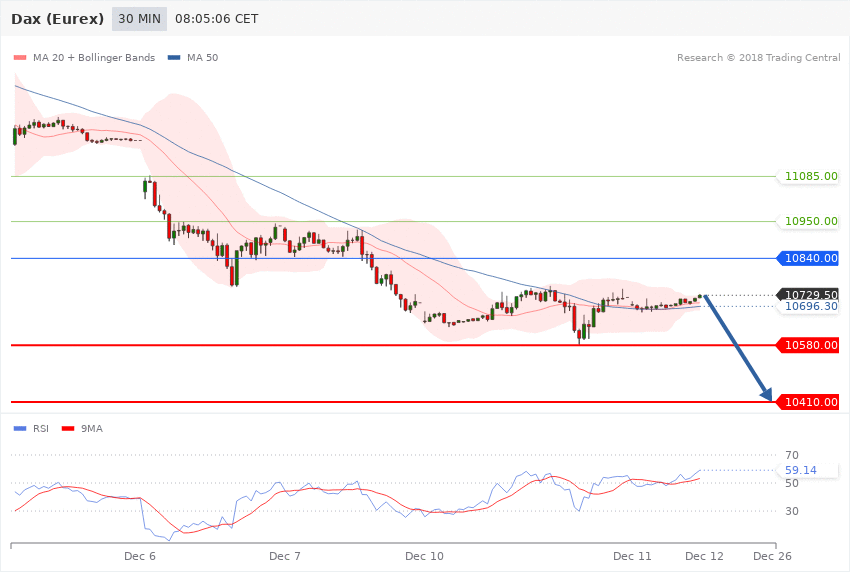Image resolution: width=850 pixels, height=576 pixels.
Task: Click the Dax (Eurex) chart title
Action: tap(57, 19)
